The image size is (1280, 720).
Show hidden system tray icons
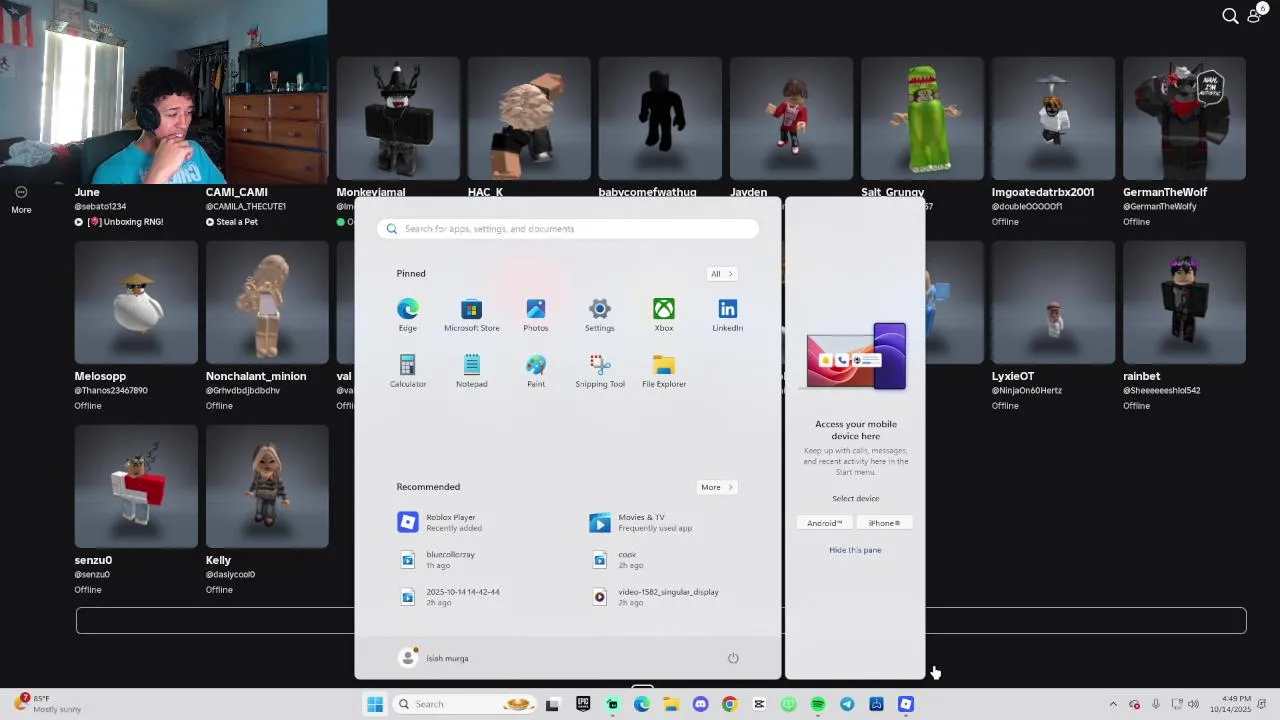[x=1113, y=704]
